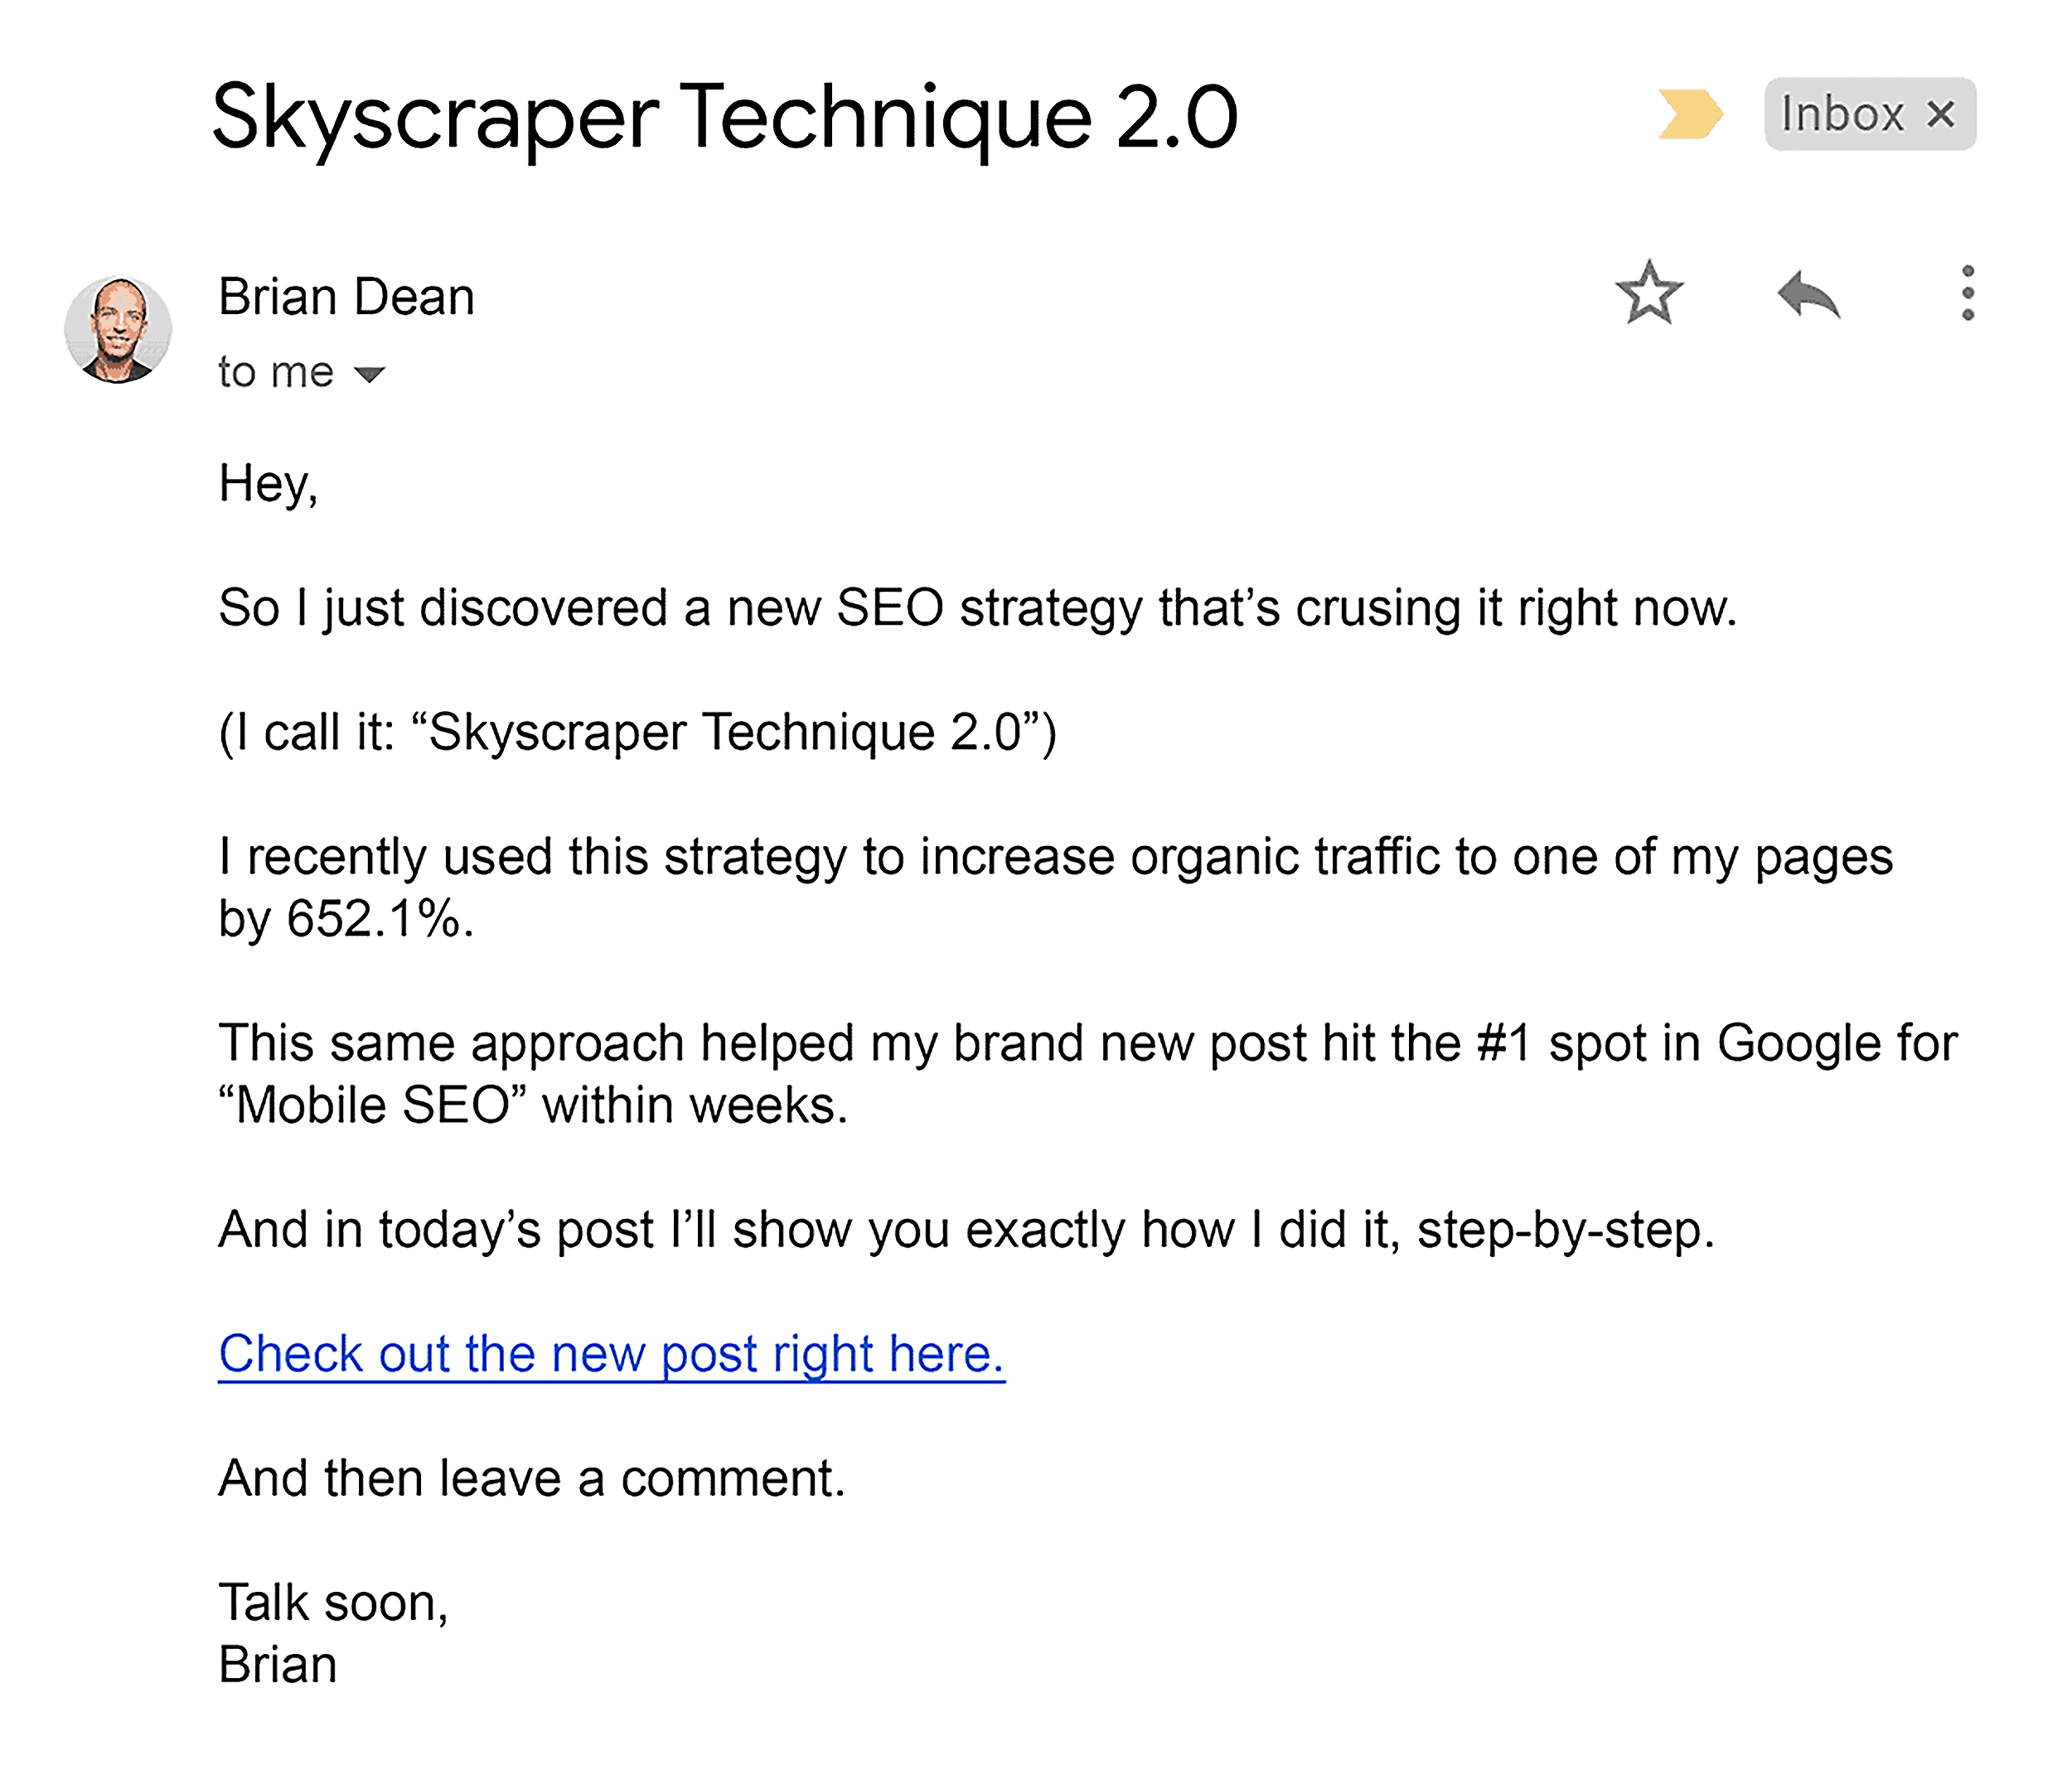Viewport: 2072px width, 1775px height.
Task: Open the 'Check out the new post right here' link
Action: click(x=611, y=1354)
